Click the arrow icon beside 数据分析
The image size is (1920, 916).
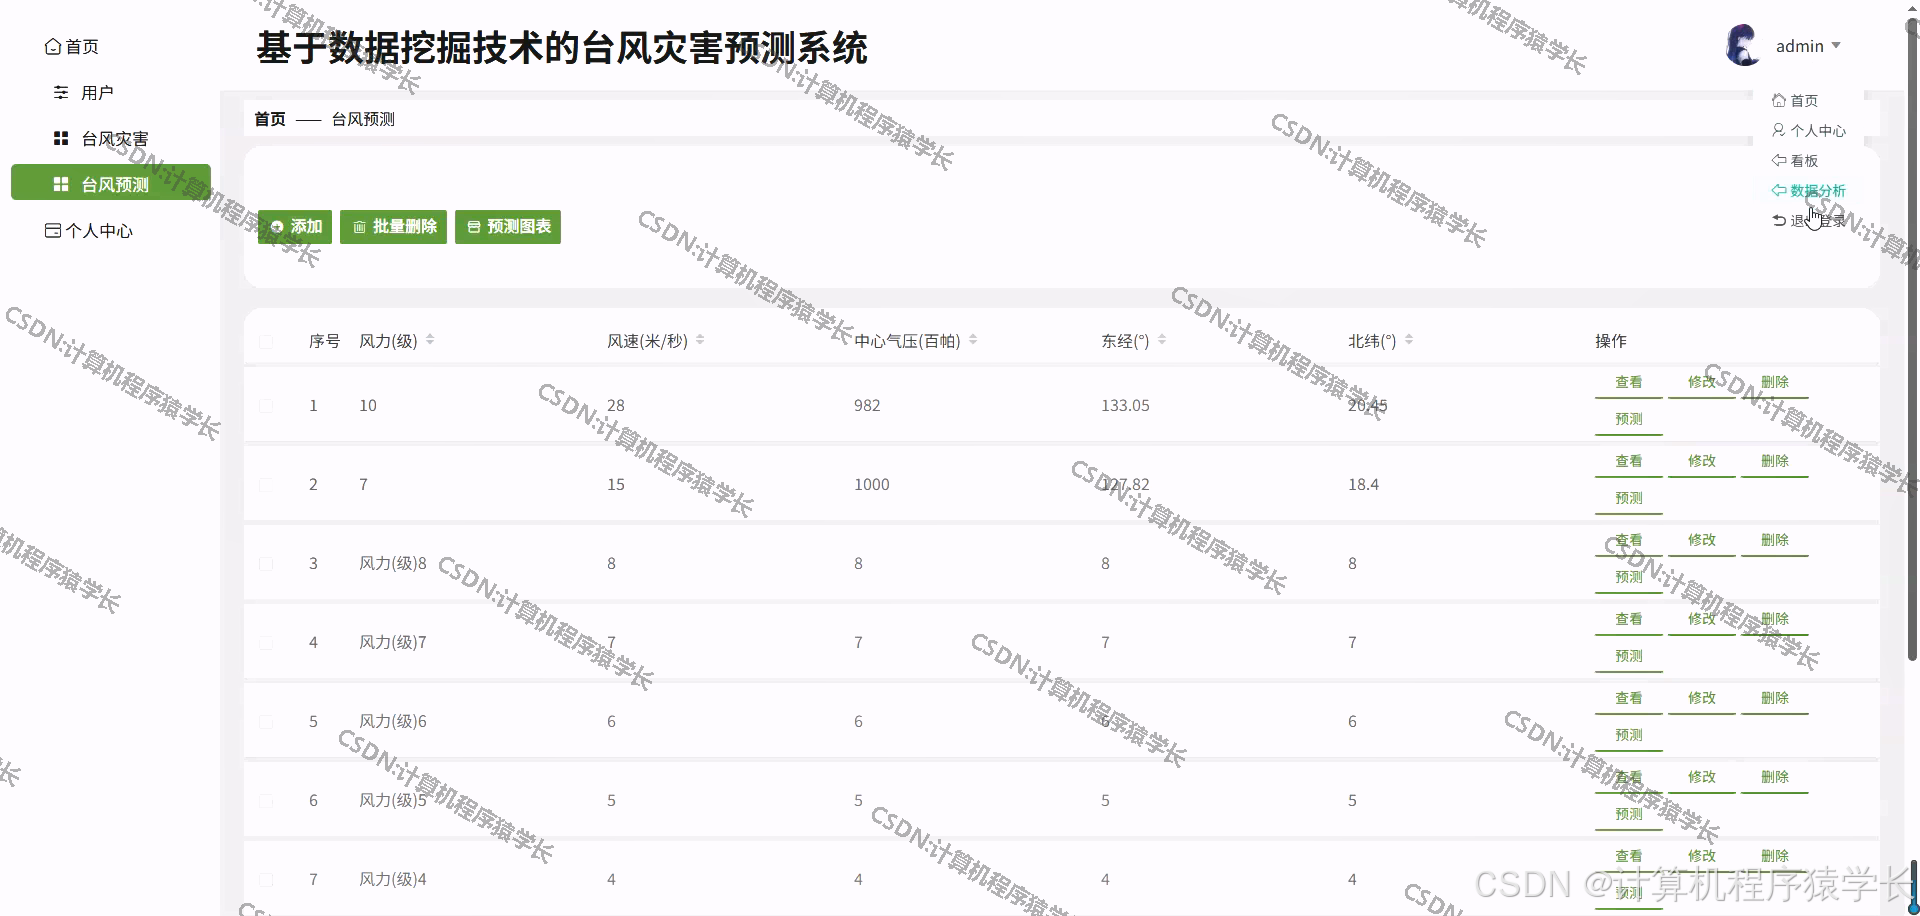click(x=1779, y=190)
